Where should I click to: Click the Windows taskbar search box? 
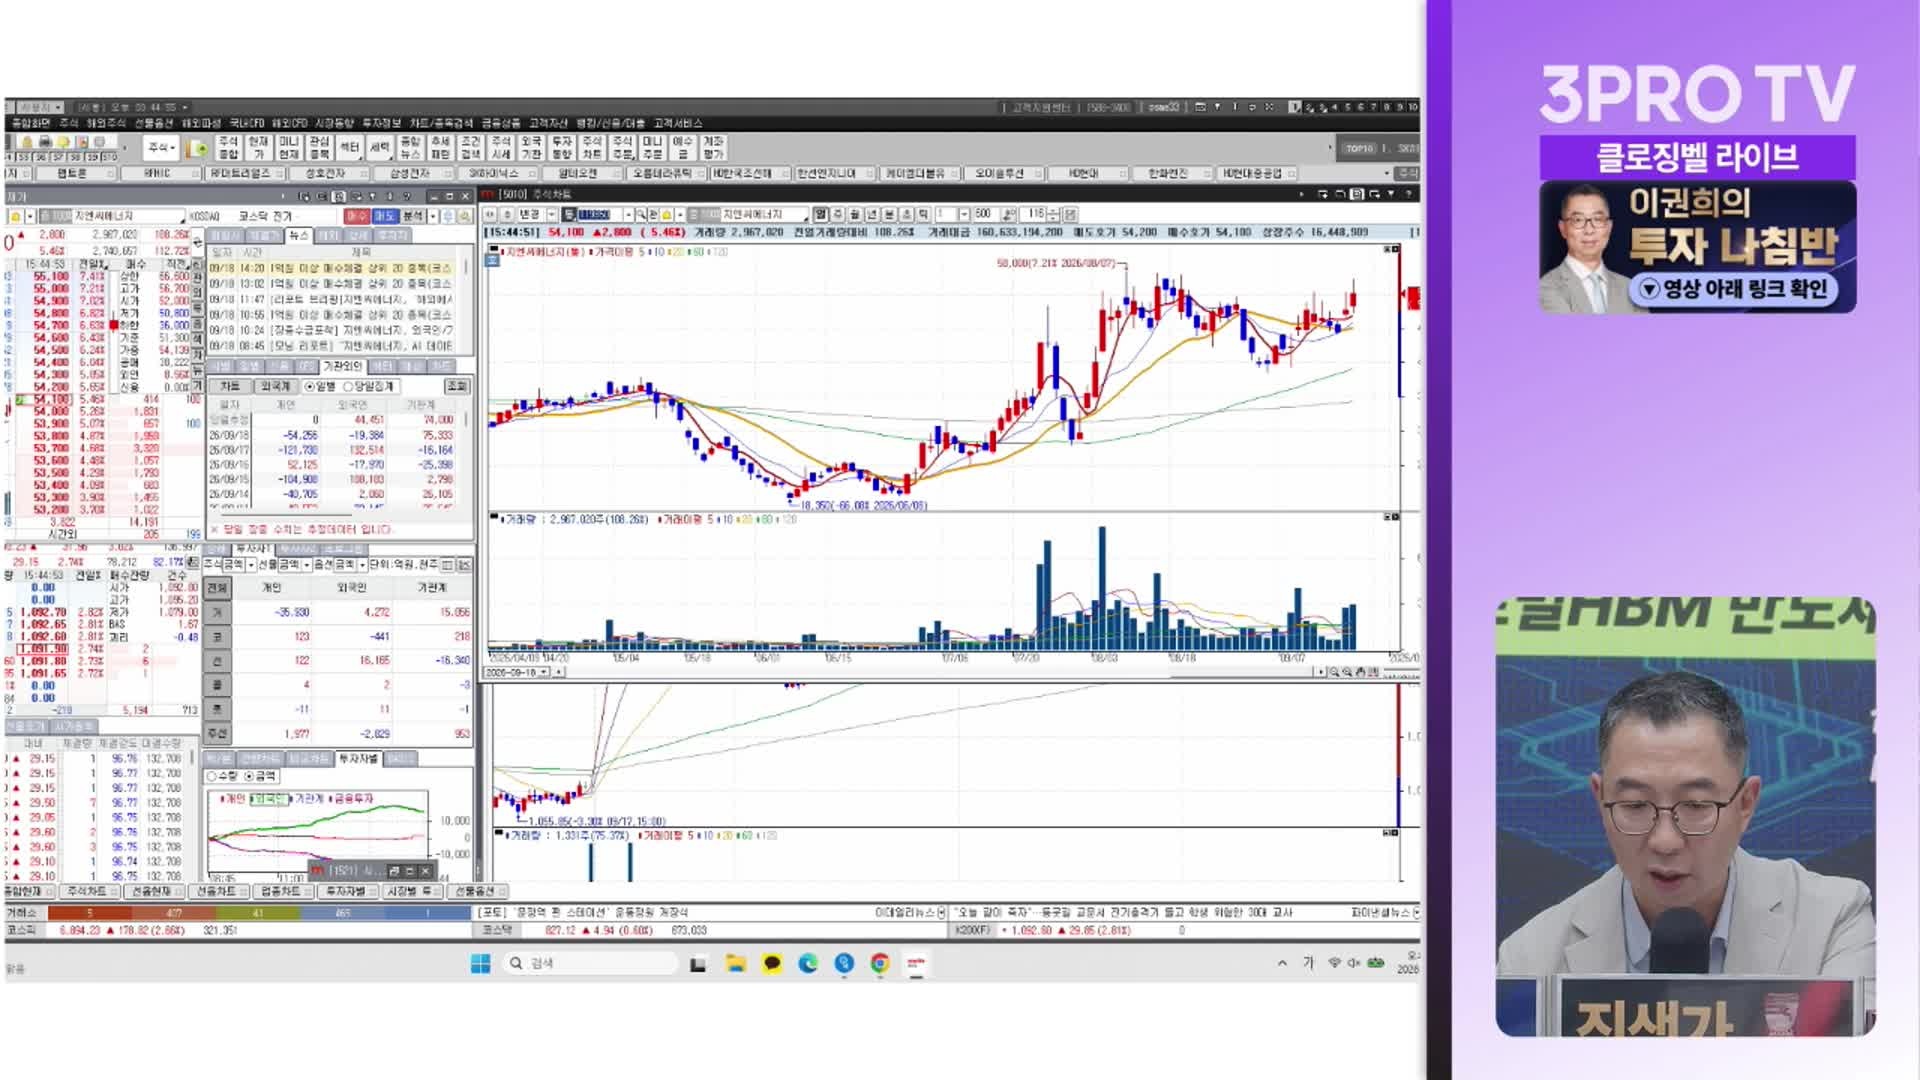click(x=590, y=963)
